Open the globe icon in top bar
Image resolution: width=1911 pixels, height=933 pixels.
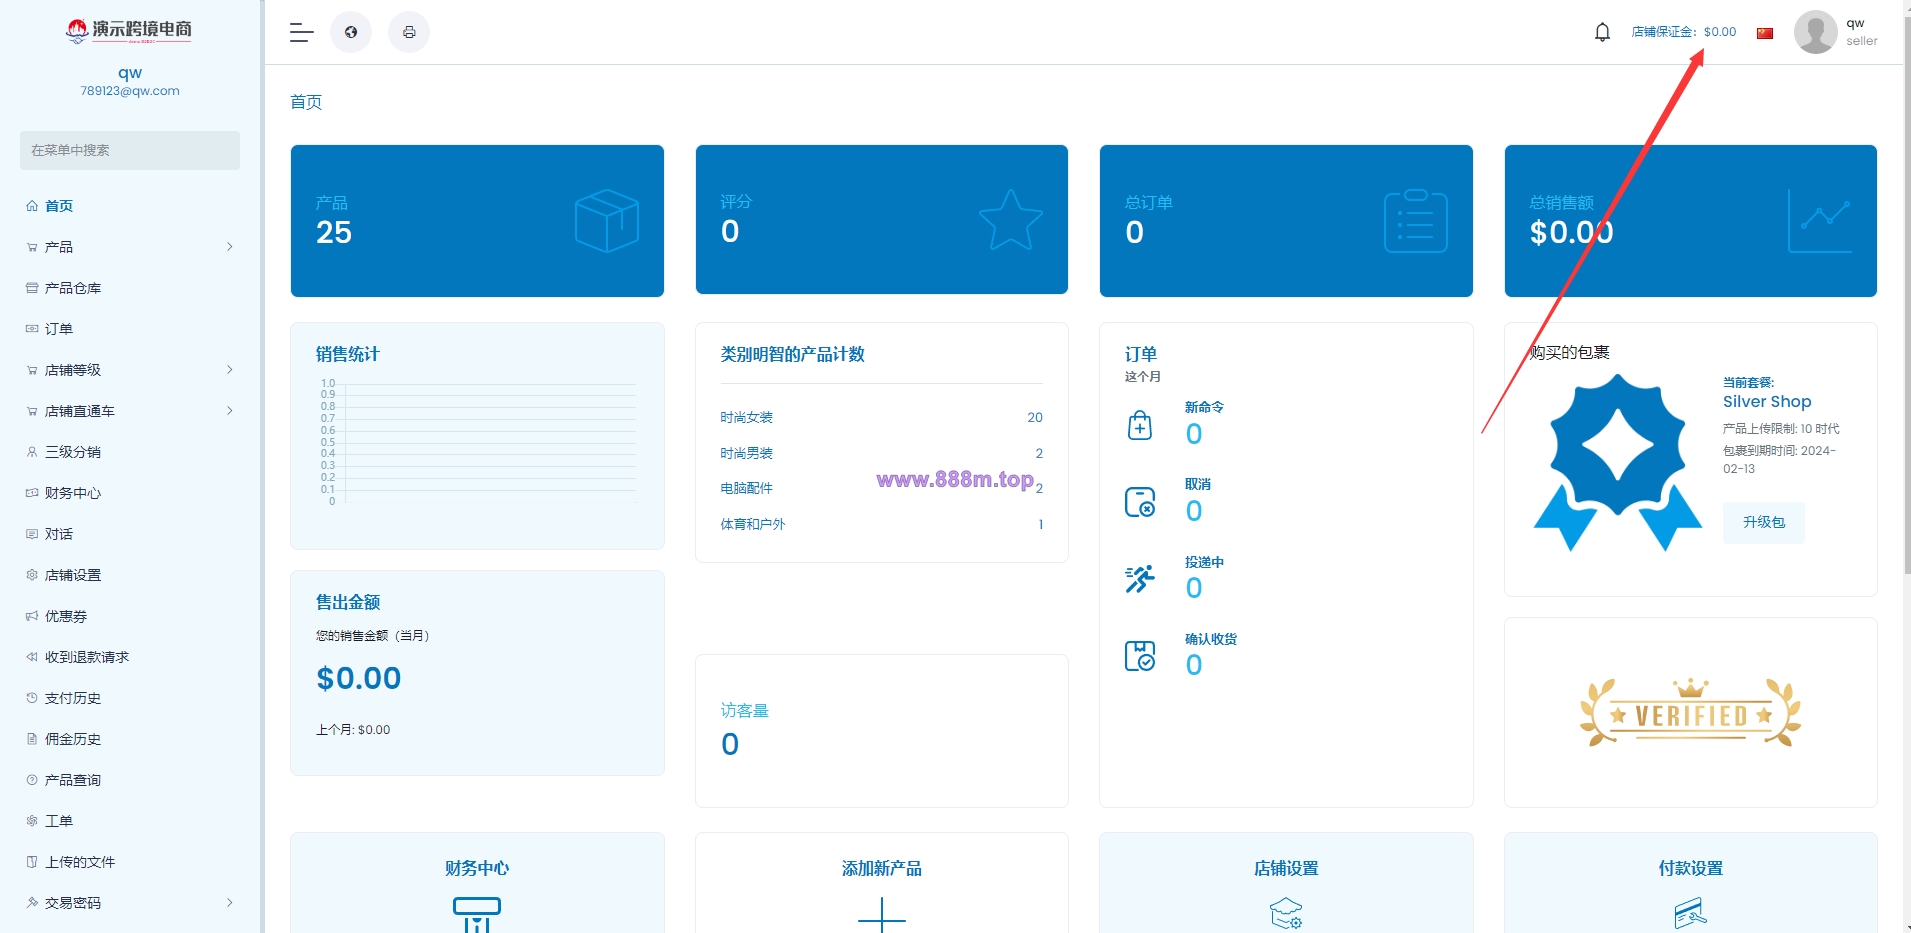[x=351, y=32]
